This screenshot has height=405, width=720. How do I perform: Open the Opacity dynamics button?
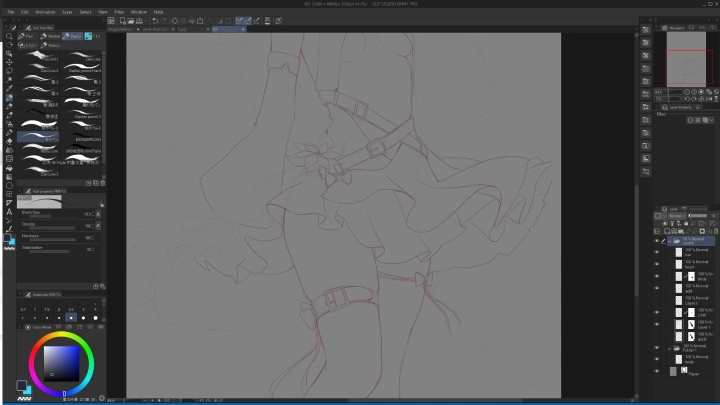click(x=98, y=225)
